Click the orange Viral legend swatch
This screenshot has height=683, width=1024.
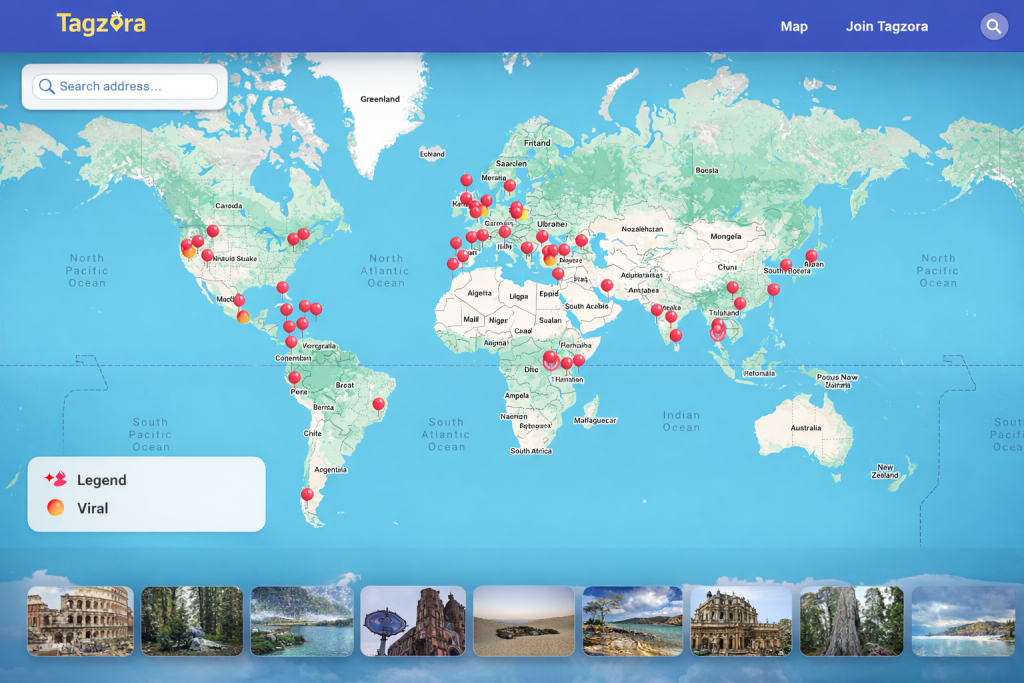[55, 508]
